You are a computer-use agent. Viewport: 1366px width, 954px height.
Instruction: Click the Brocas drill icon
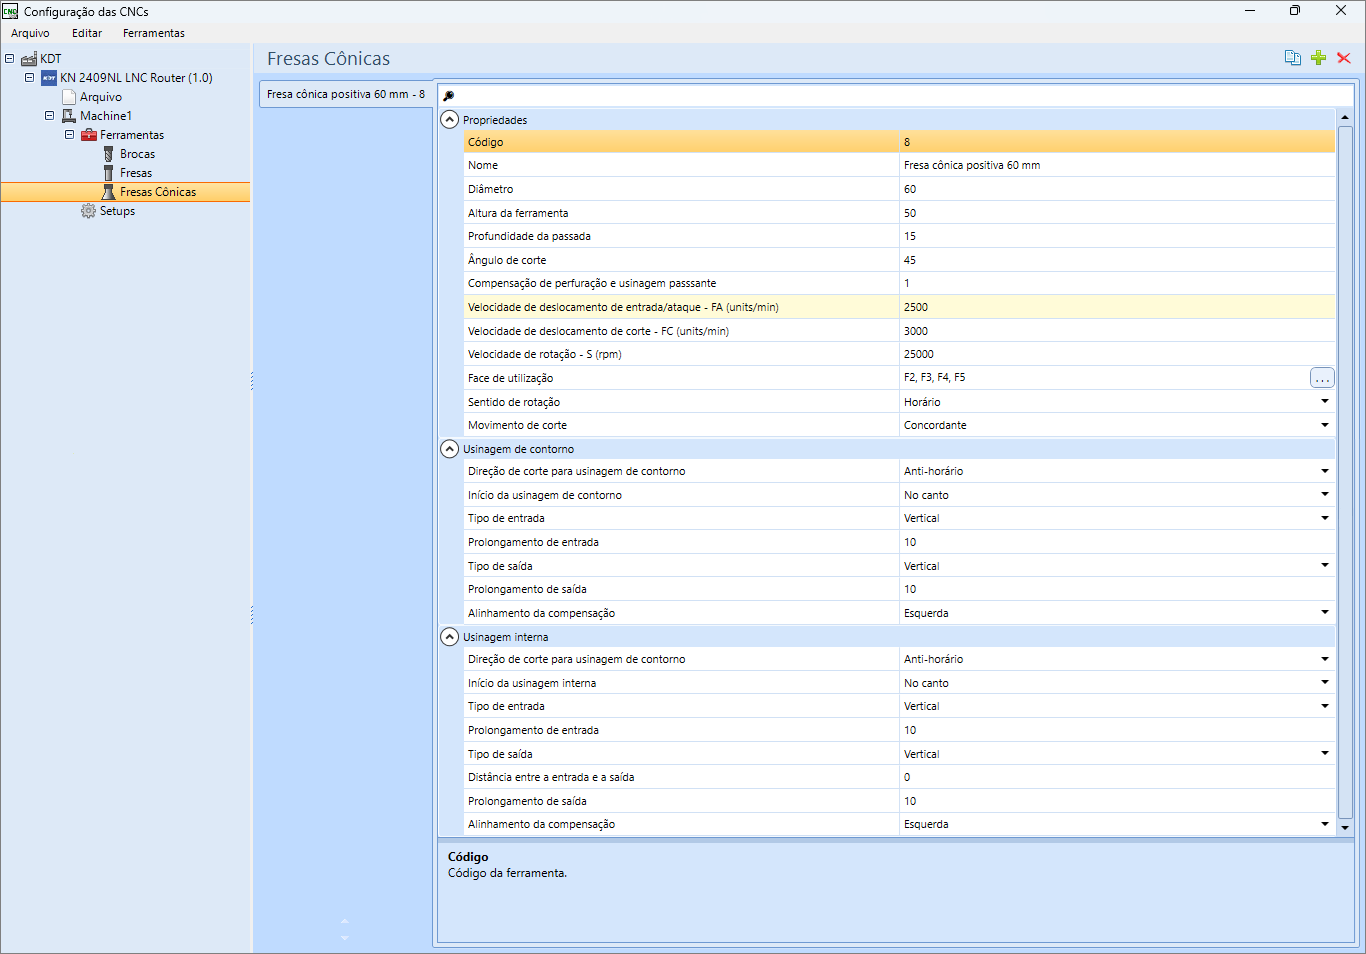(109, 154)
